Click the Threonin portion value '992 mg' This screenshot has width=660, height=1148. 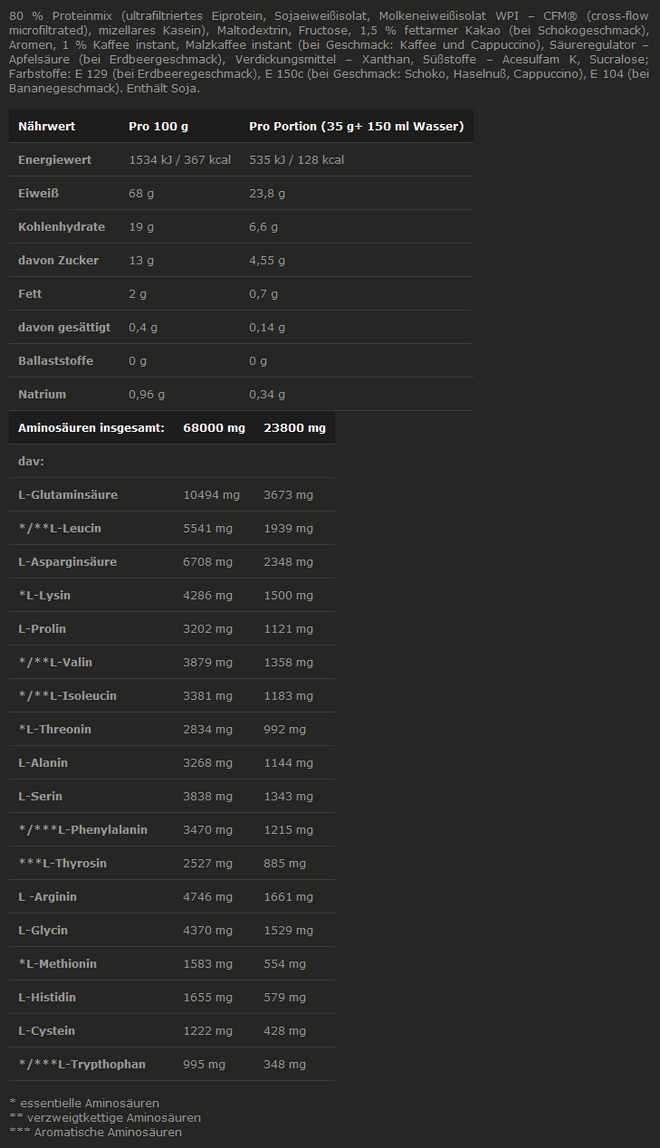pyautogui.click(x=285, y=729)
